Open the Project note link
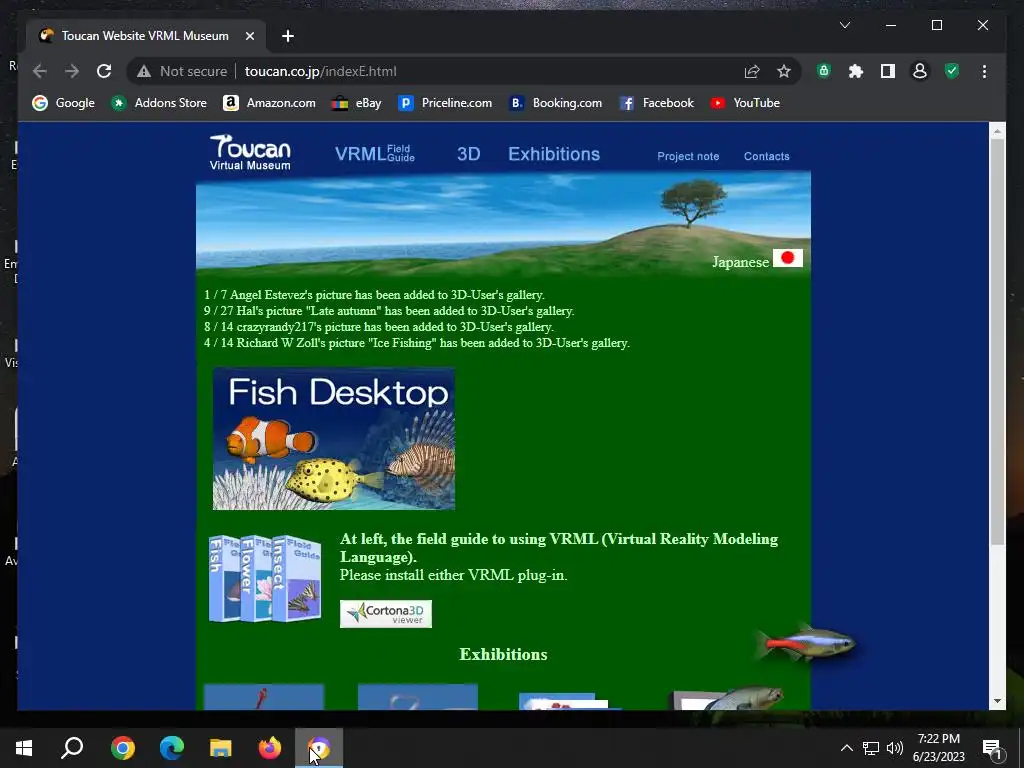The image size is (1024, 768). [688, 156]
